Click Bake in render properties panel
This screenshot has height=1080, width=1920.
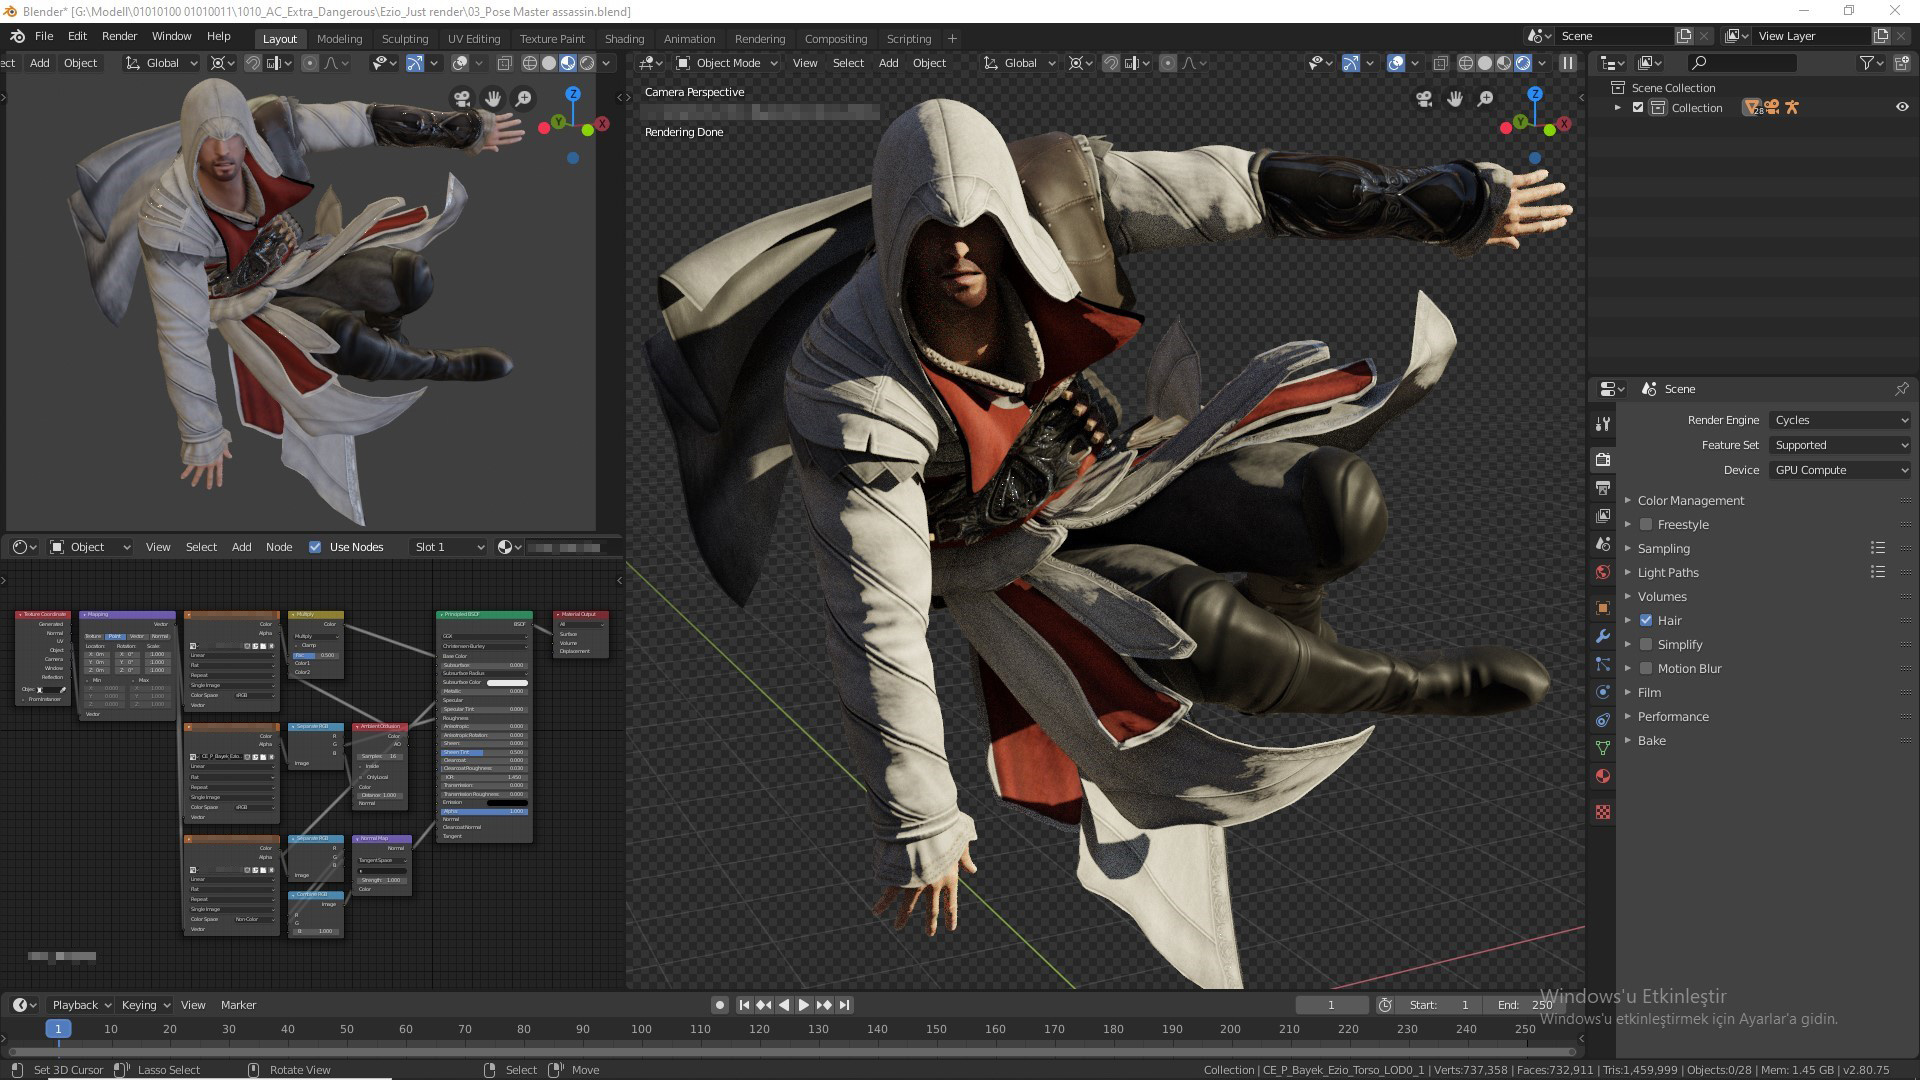[x=1651, y=740]
